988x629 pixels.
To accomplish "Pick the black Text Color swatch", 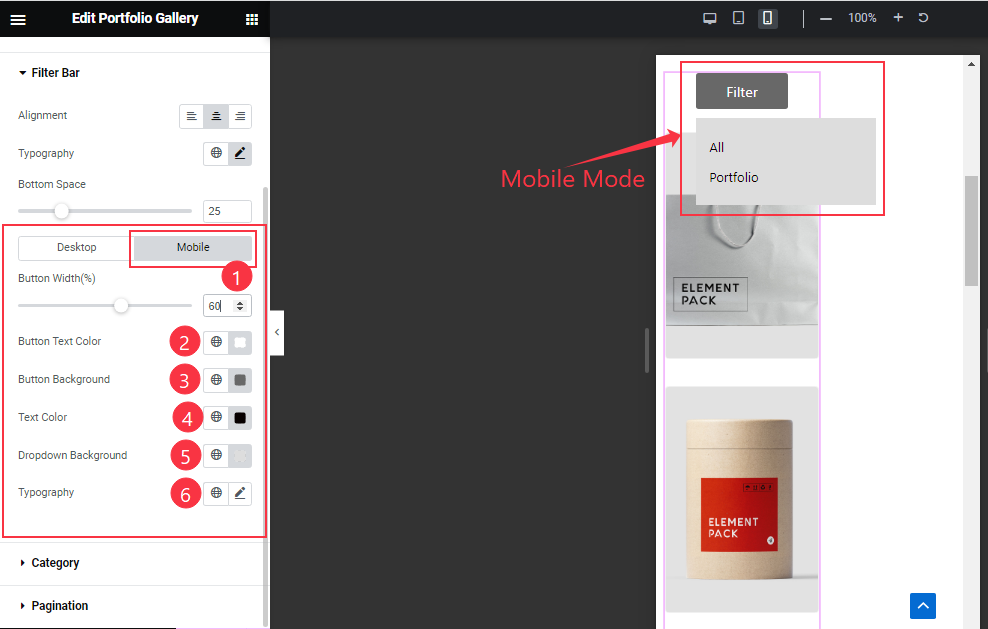I will tap(240, 418).
